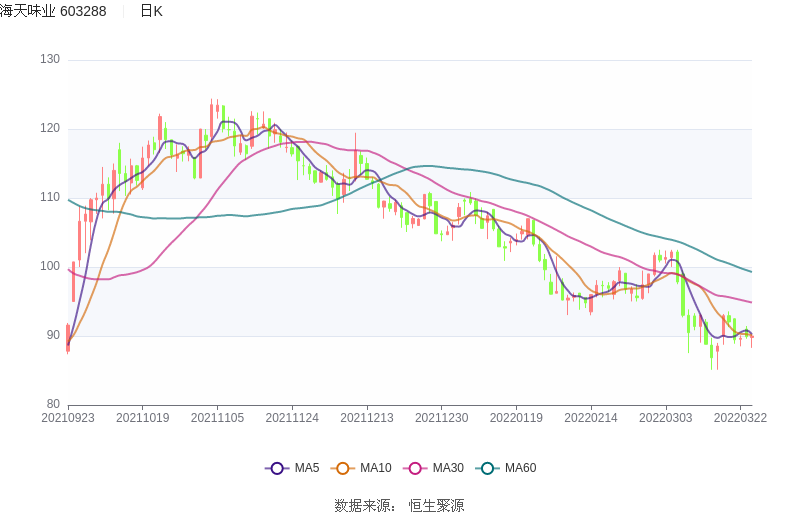
Task: Click the 恒生聚源 data source text
Action: pos(436,505)
